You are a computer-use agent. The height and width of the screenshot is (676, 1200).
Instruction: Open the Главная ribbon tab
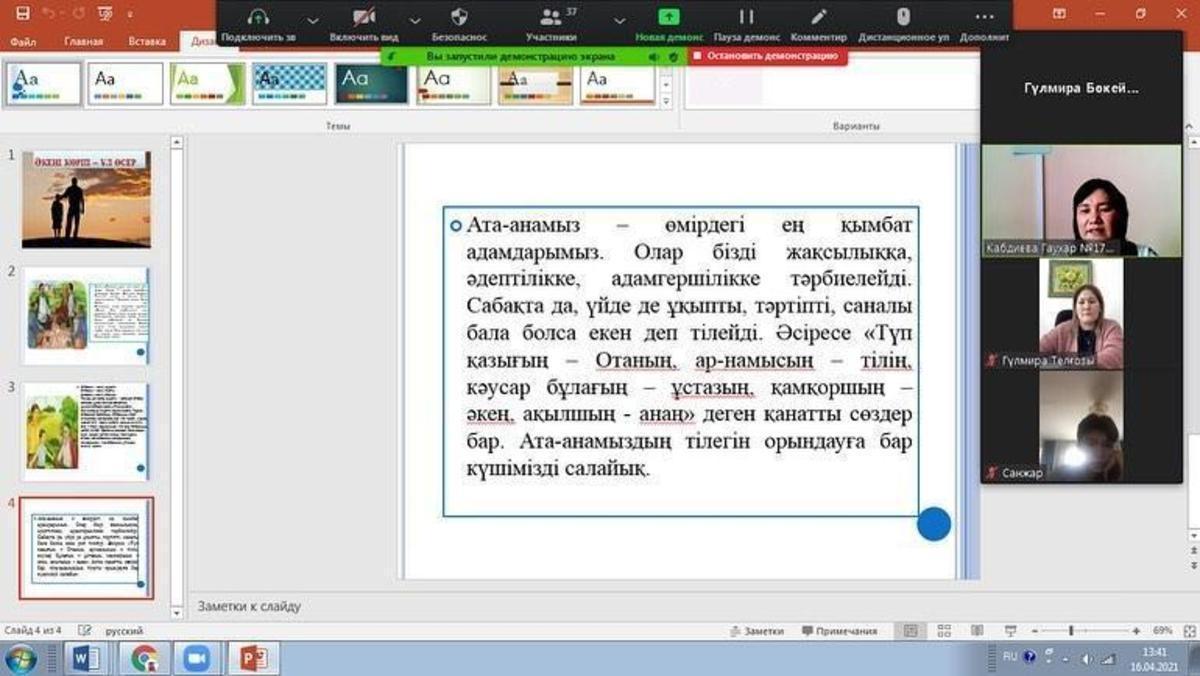(83, 42)
